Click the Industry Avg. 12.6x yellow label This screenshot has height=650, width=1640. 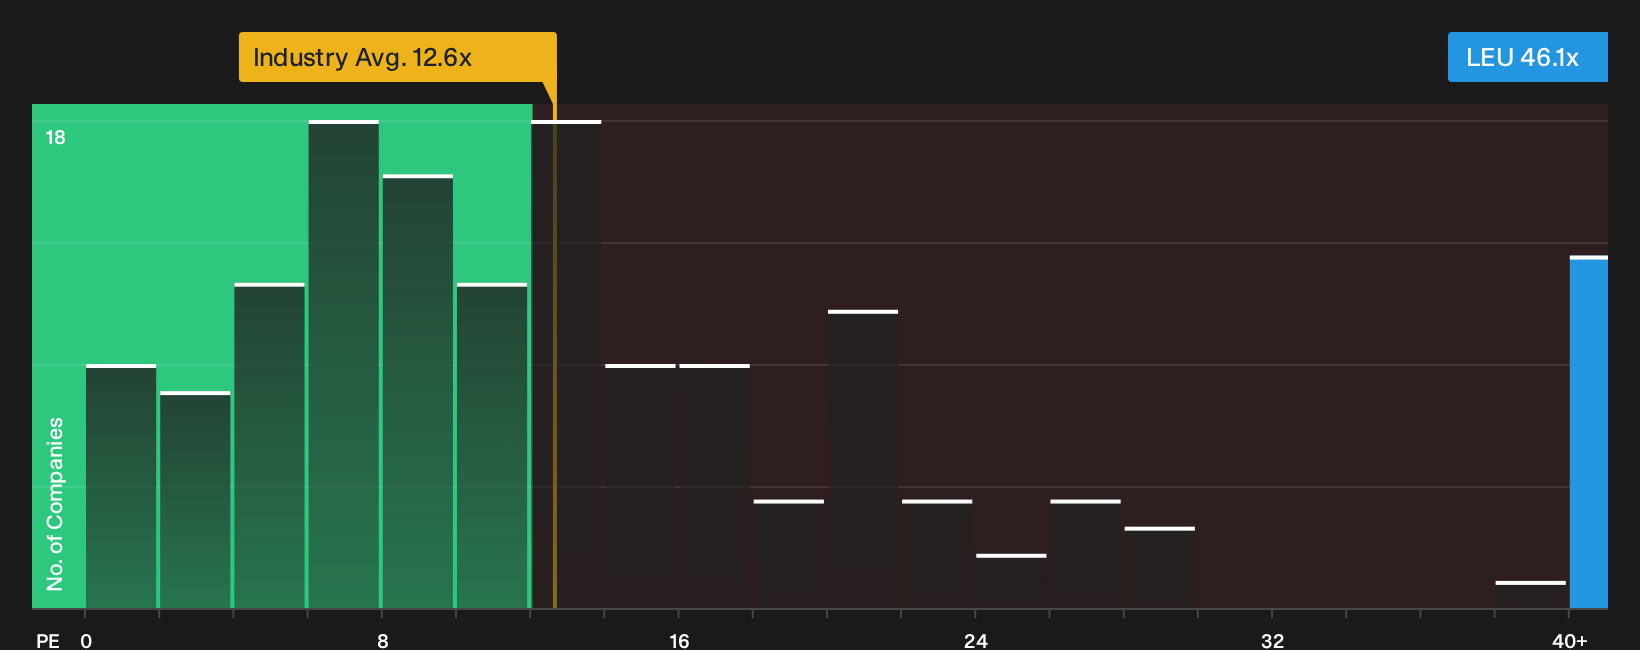pyautogui.click(x=397, y=57)
